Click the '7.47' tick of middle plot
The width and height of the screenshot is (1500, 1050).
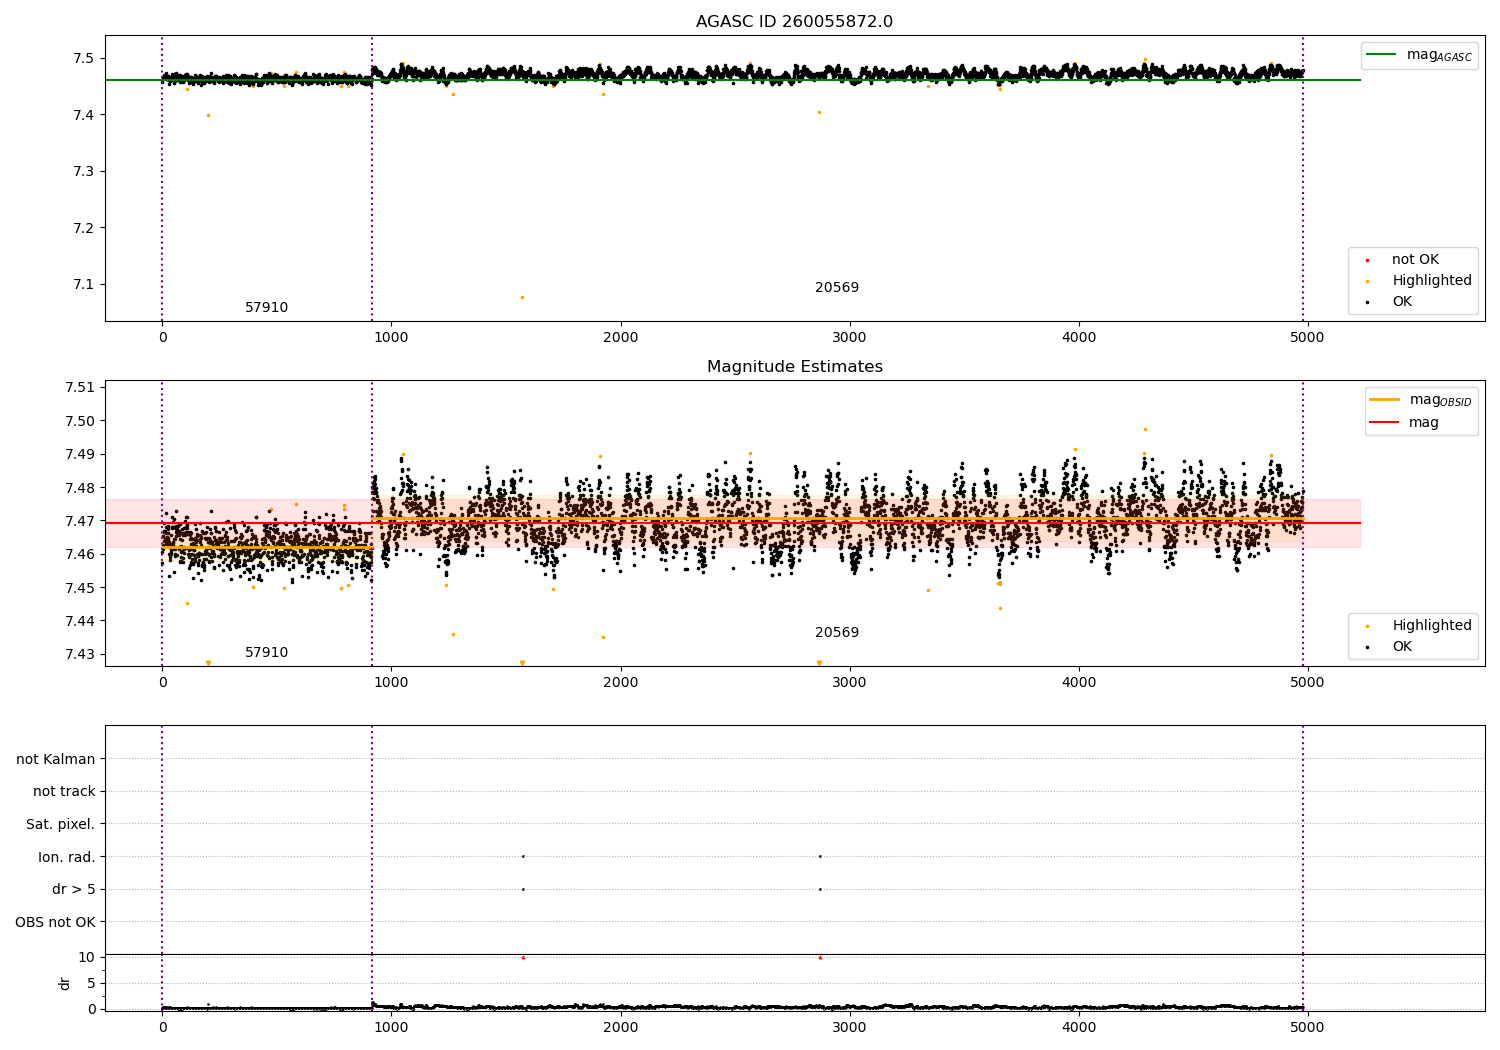point(80,521)
